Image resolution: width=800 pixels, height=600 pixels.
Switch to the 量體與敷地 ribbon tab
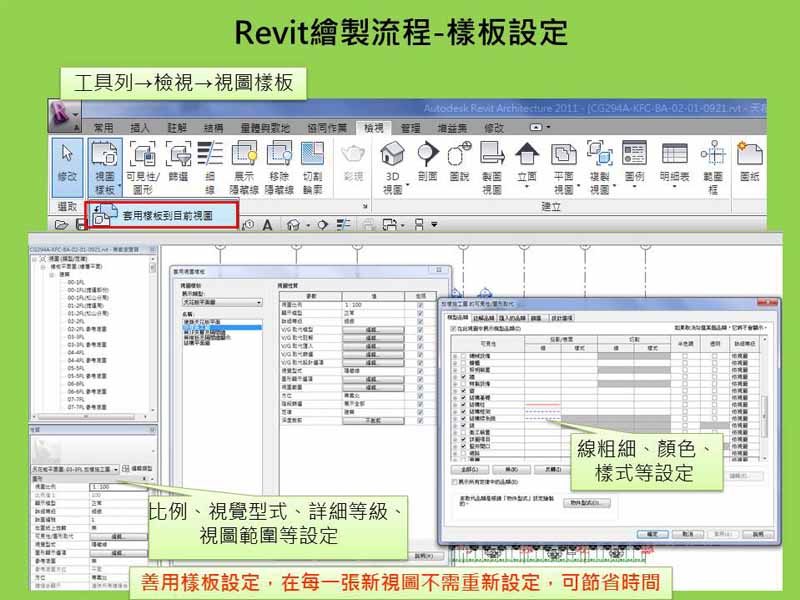[265, 128]
